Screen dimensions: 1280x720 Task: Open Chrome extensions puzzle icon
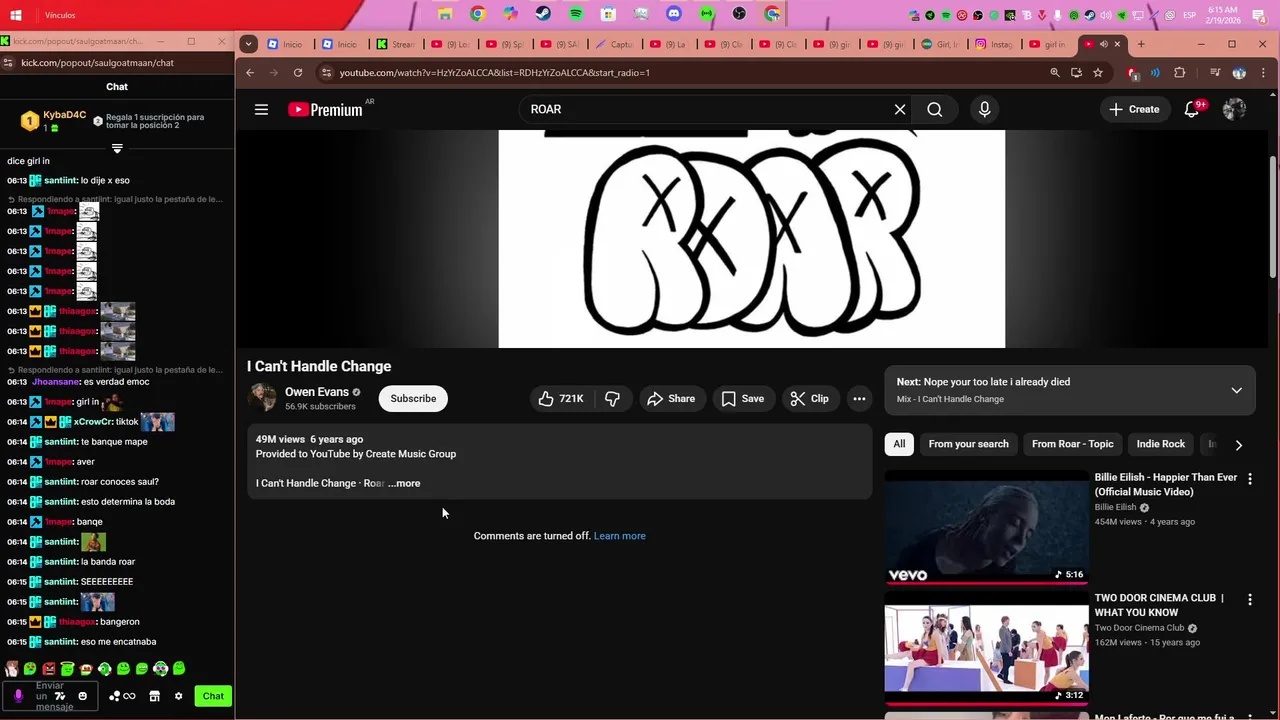pyautogui.click(x=1179, y=73)
